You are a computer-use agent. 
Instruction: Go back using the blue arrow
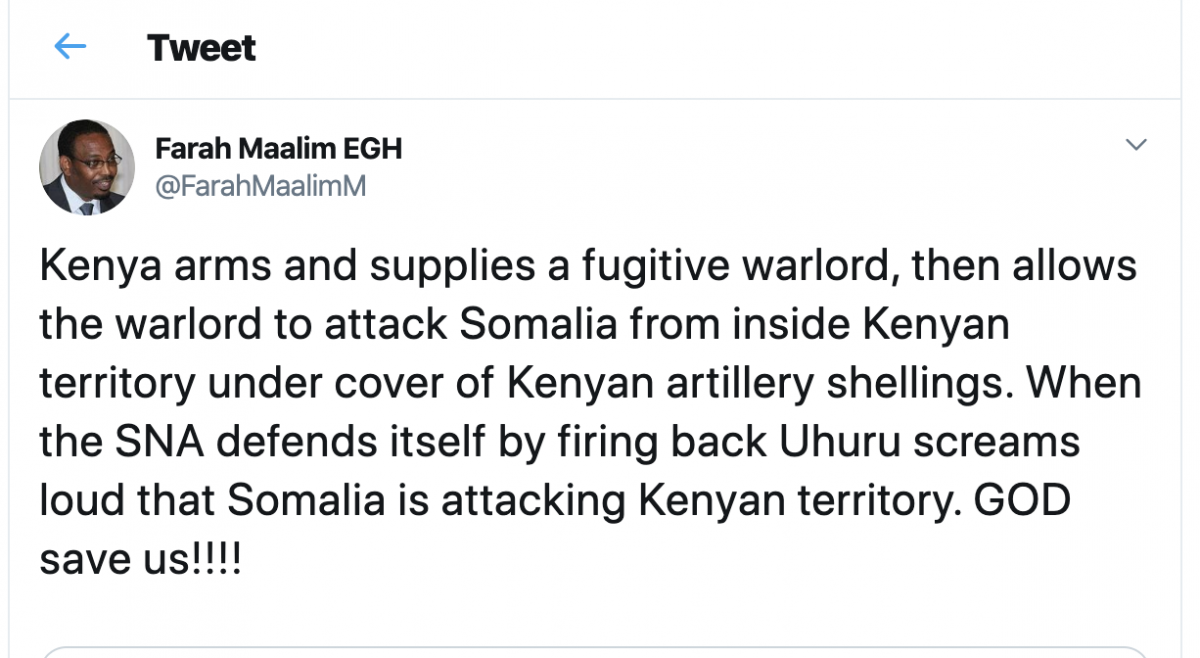coord(70,47)
